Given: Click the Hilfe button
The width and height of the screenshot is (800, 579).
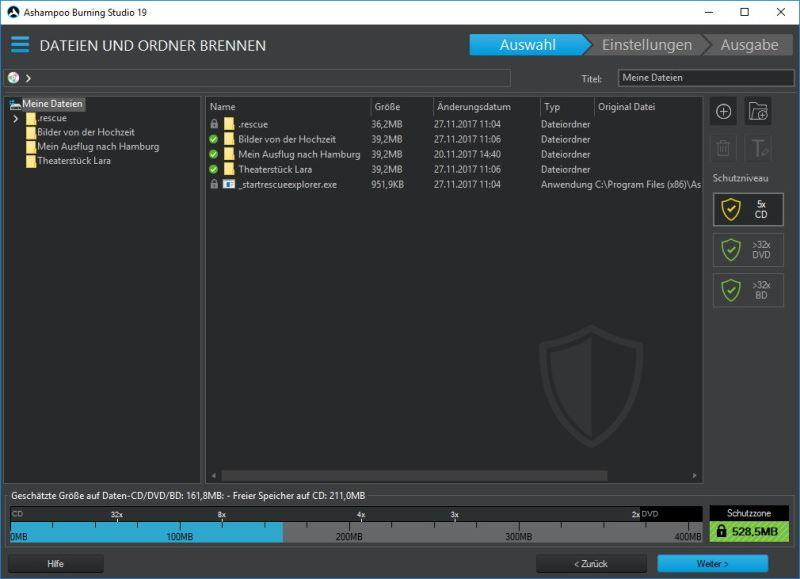Looking at the screenshot, I should [55, 564].
